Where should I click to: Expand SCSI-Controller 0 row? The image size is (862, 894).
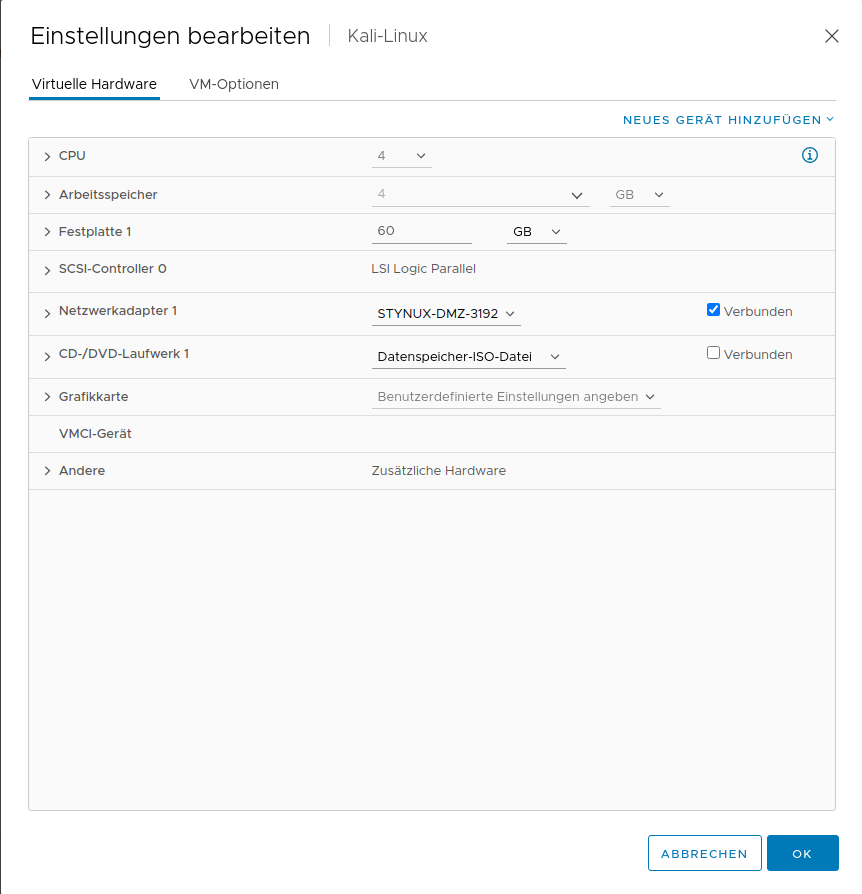47,270
